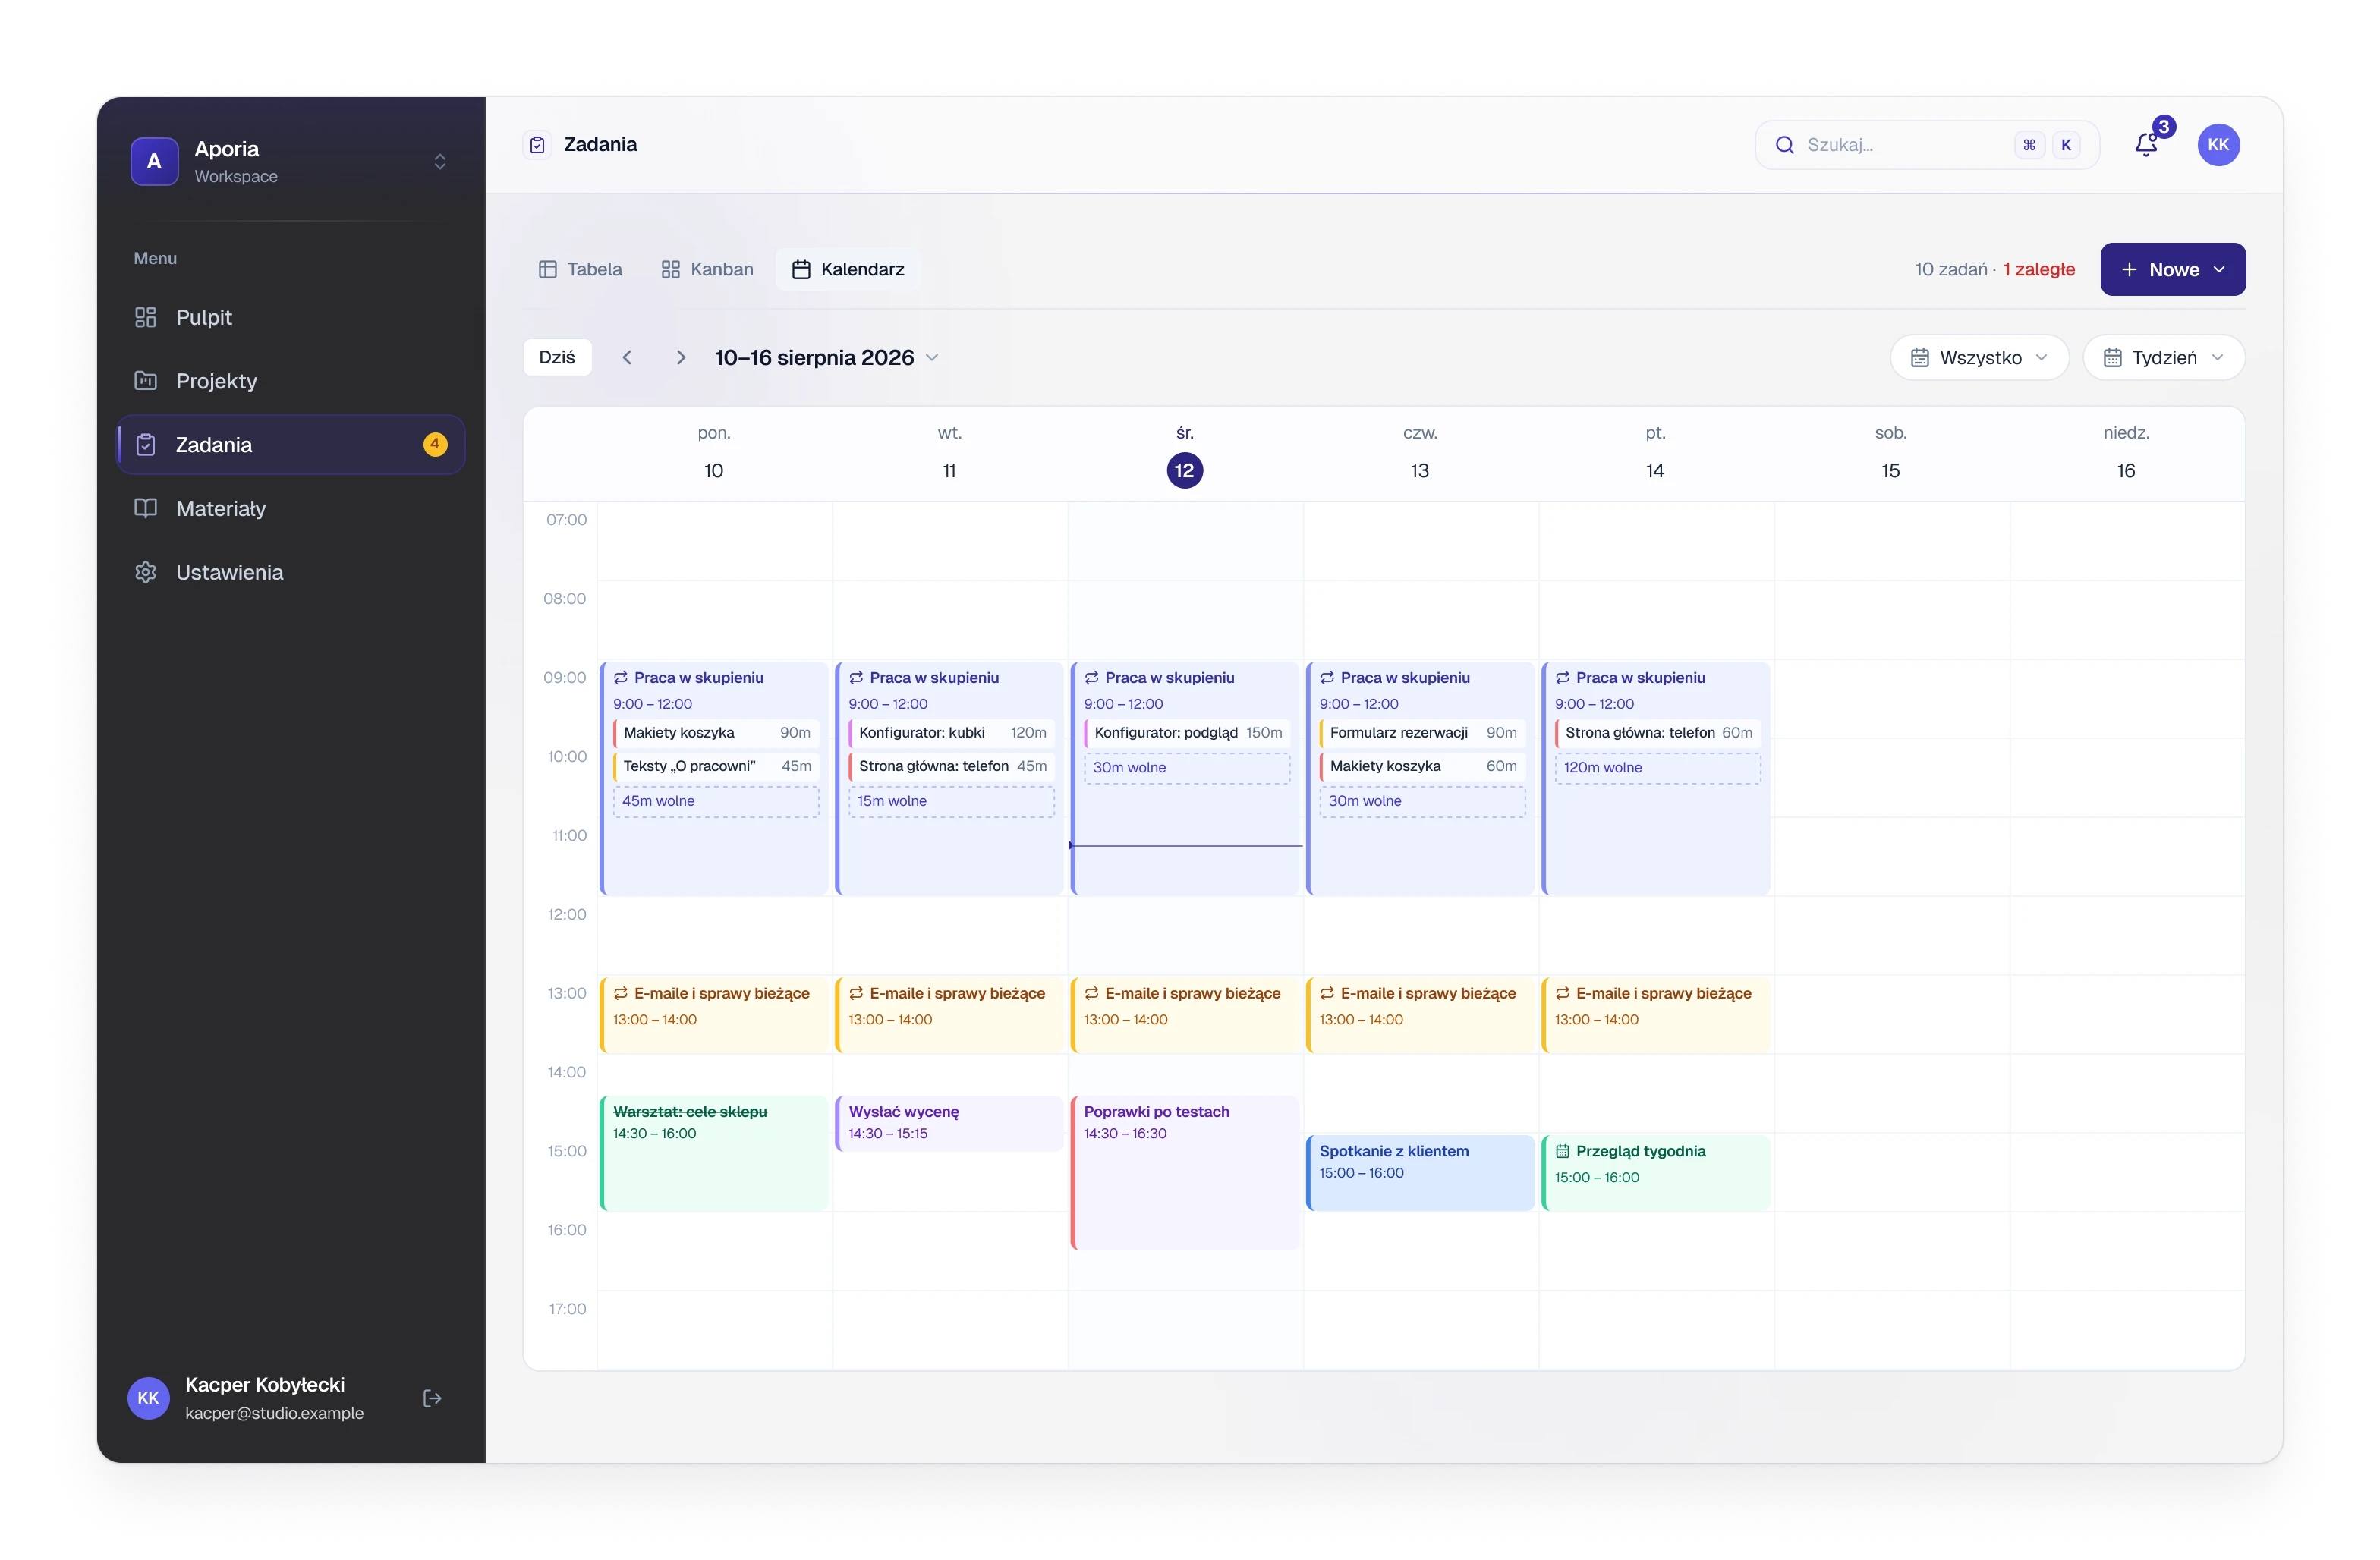2380x1560 pixels.
Task: Switch to the Tabela view tab
Action: pyautogui.click(x=580, y=269)
